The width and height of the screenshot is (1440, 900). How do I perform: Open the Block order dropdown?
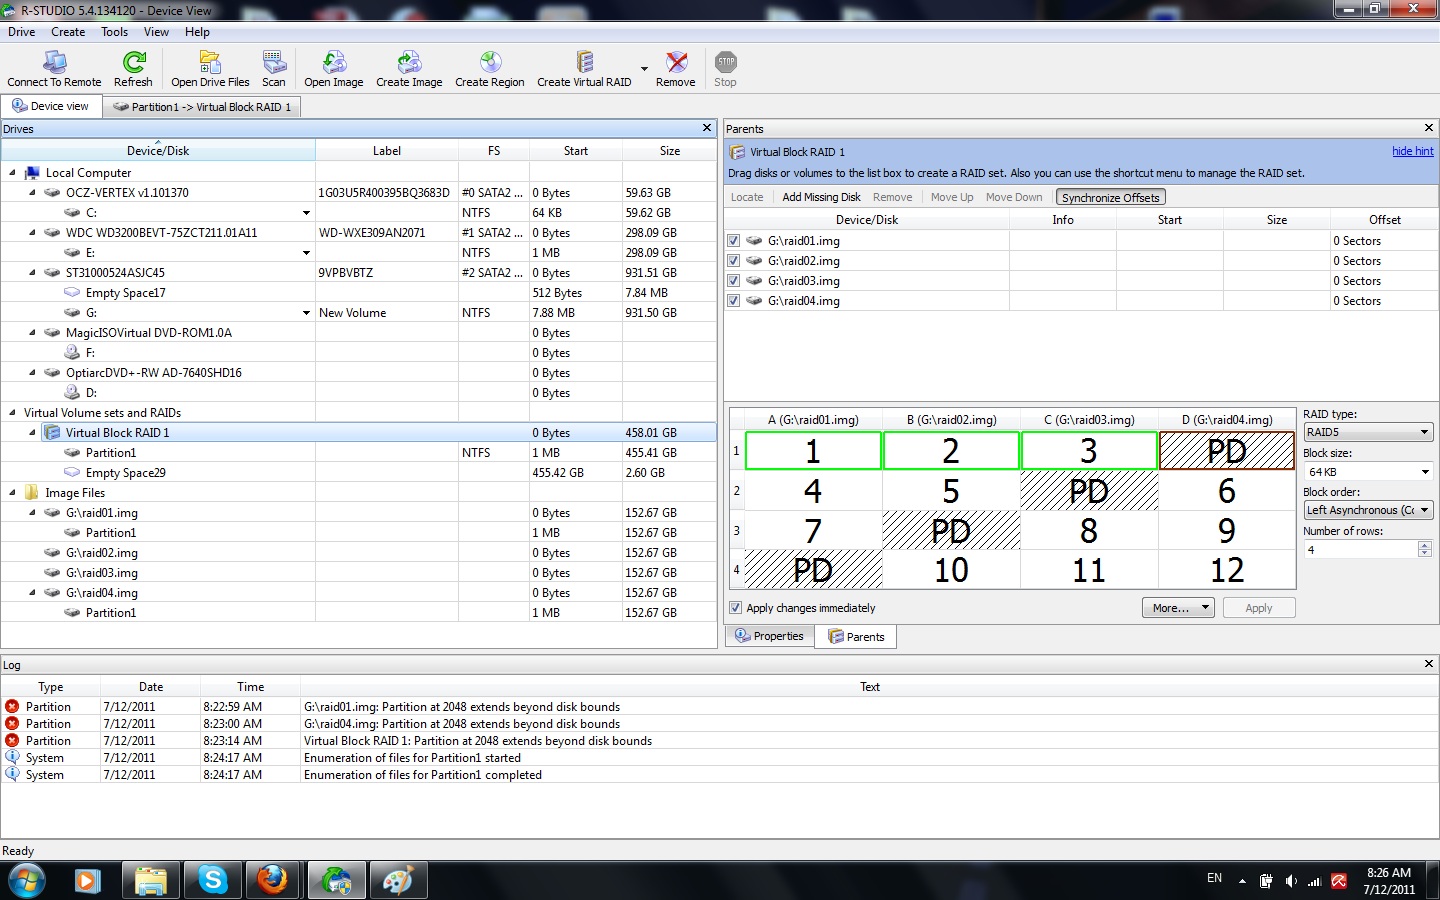[1368, 510]
